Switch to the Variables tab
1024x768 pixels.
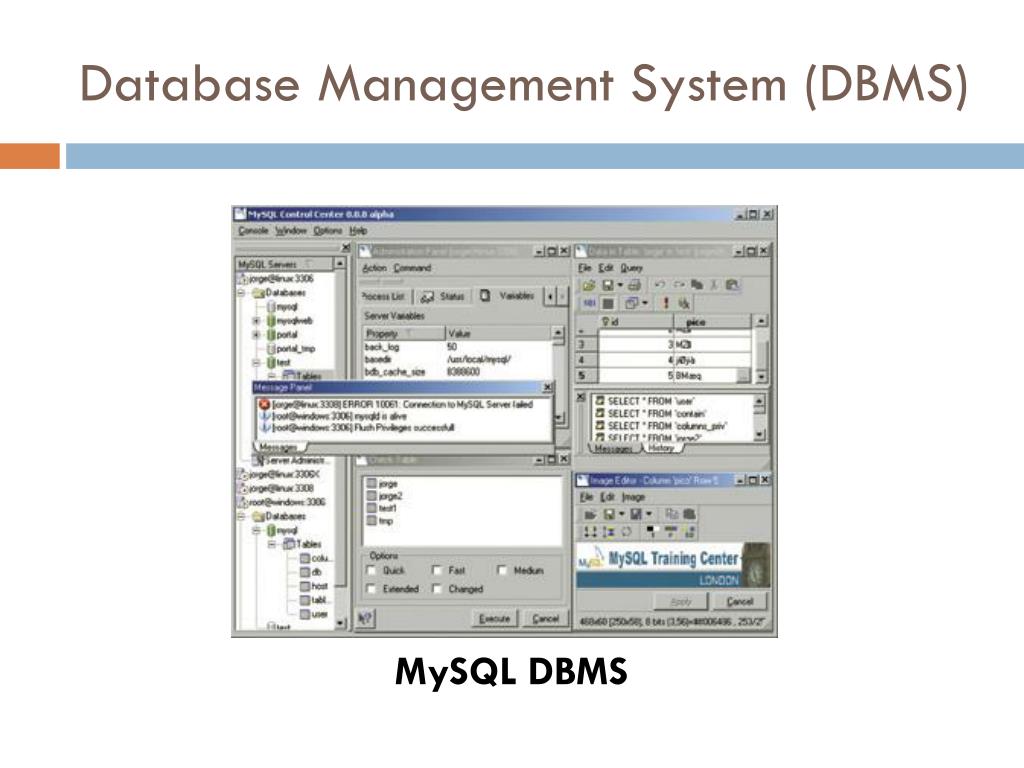(507, 296)
